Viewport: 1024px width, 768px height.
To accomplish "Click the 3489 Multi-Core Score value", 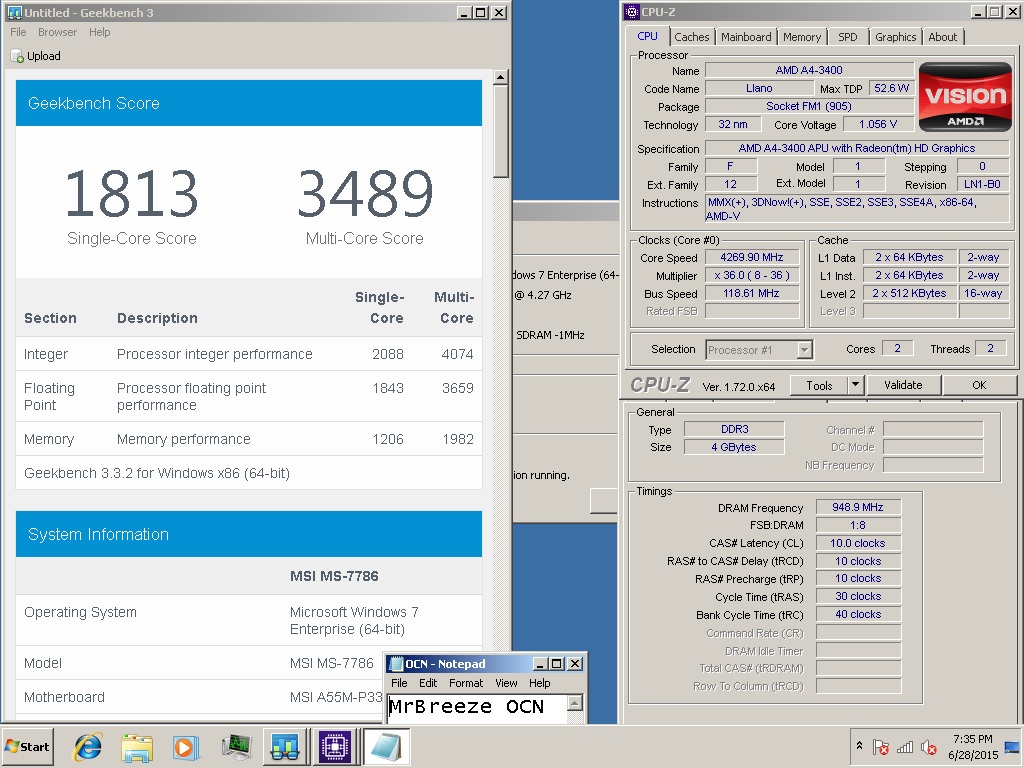I will pyautogui.click(x=364, y=193).
